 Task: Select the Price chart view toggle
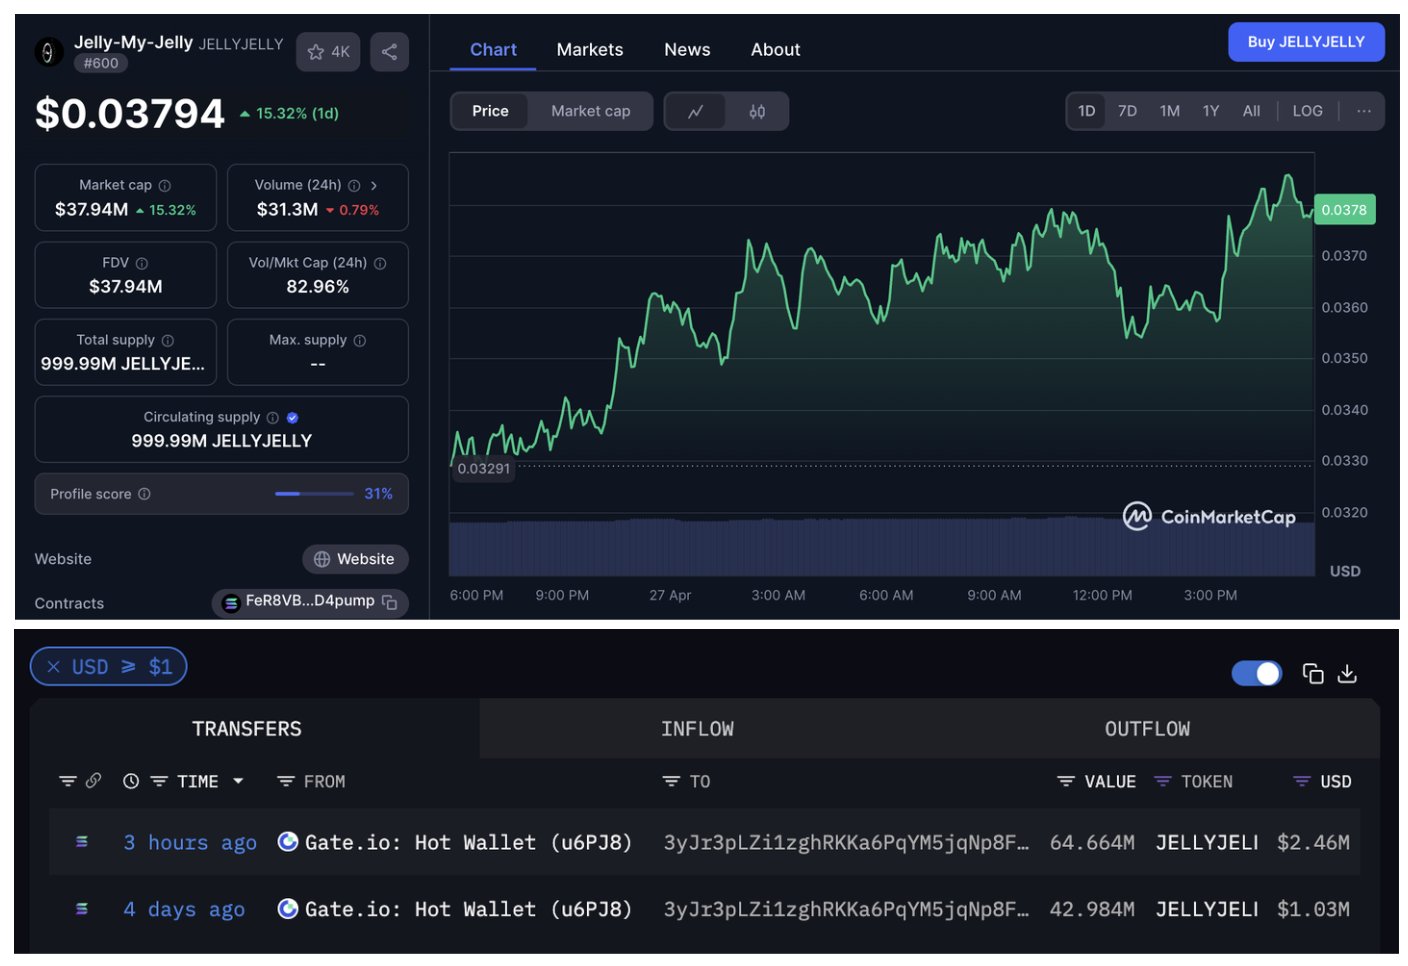tap(490, 111)
